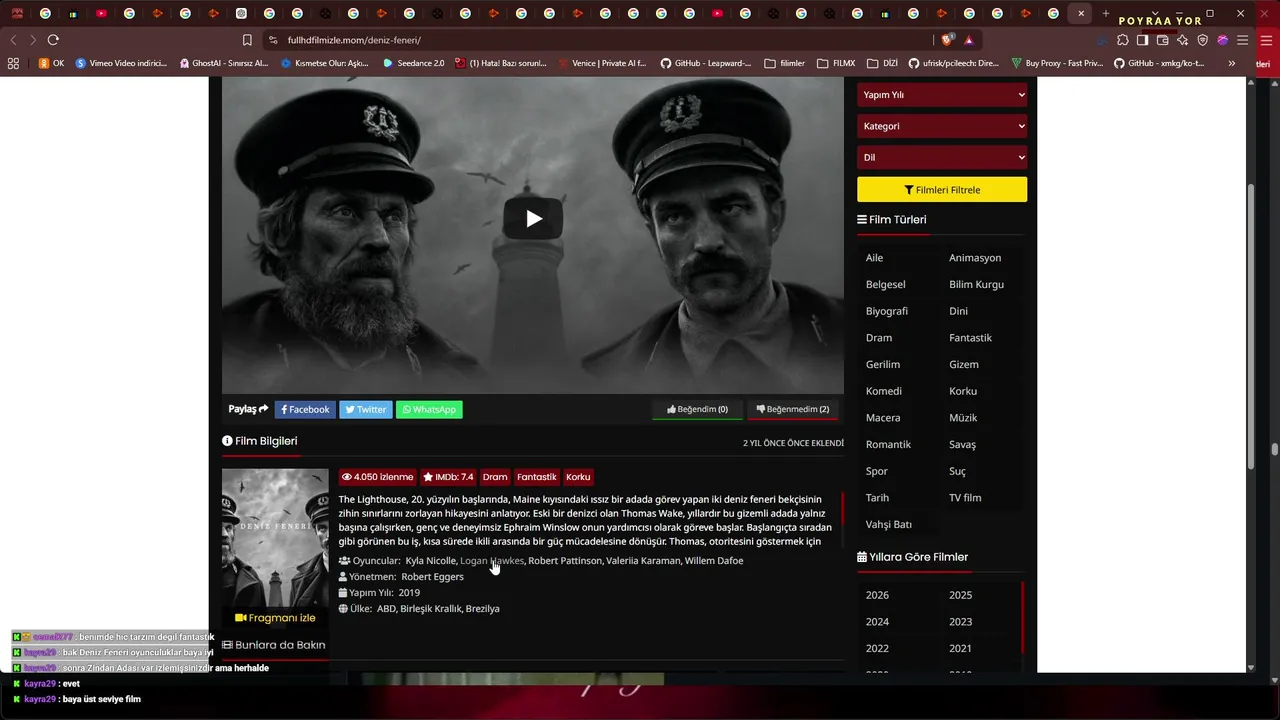Open the Komedi genre

point(884,391)
